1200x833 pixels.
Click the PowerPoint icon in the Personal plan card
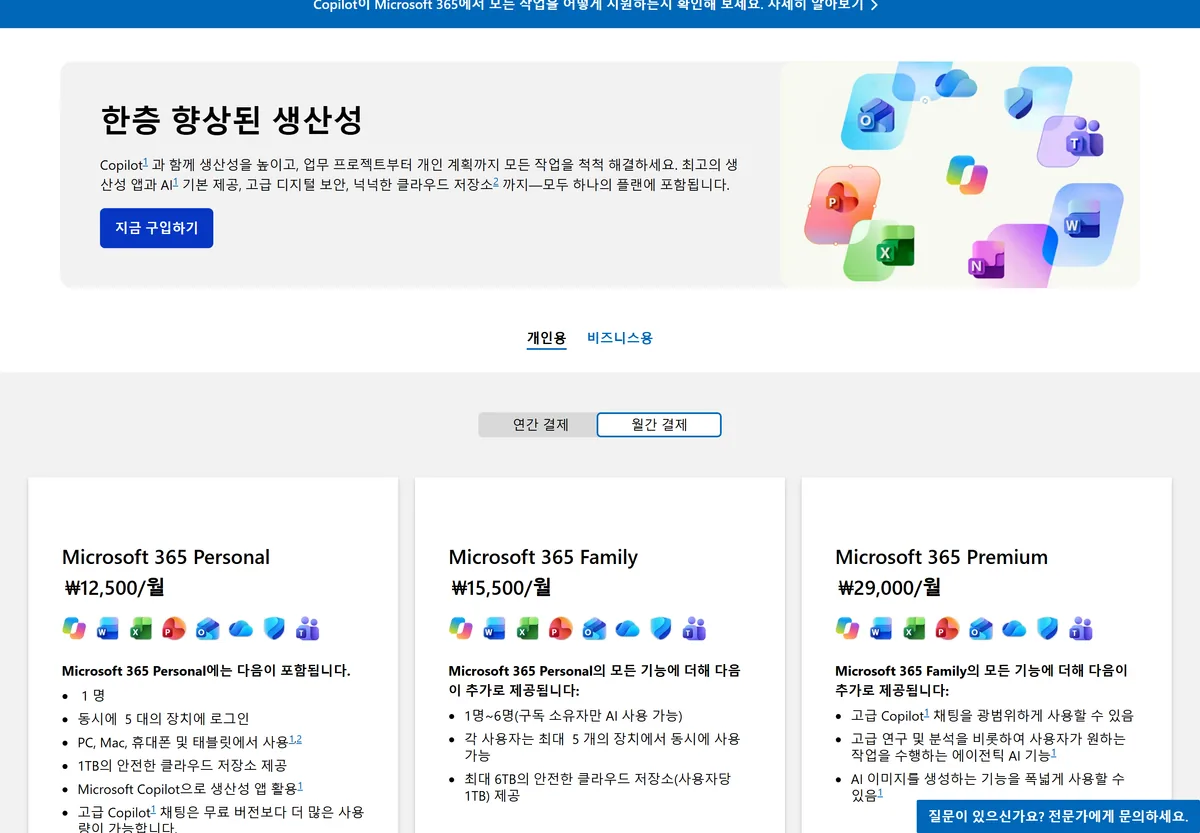(x=174, y=628)
